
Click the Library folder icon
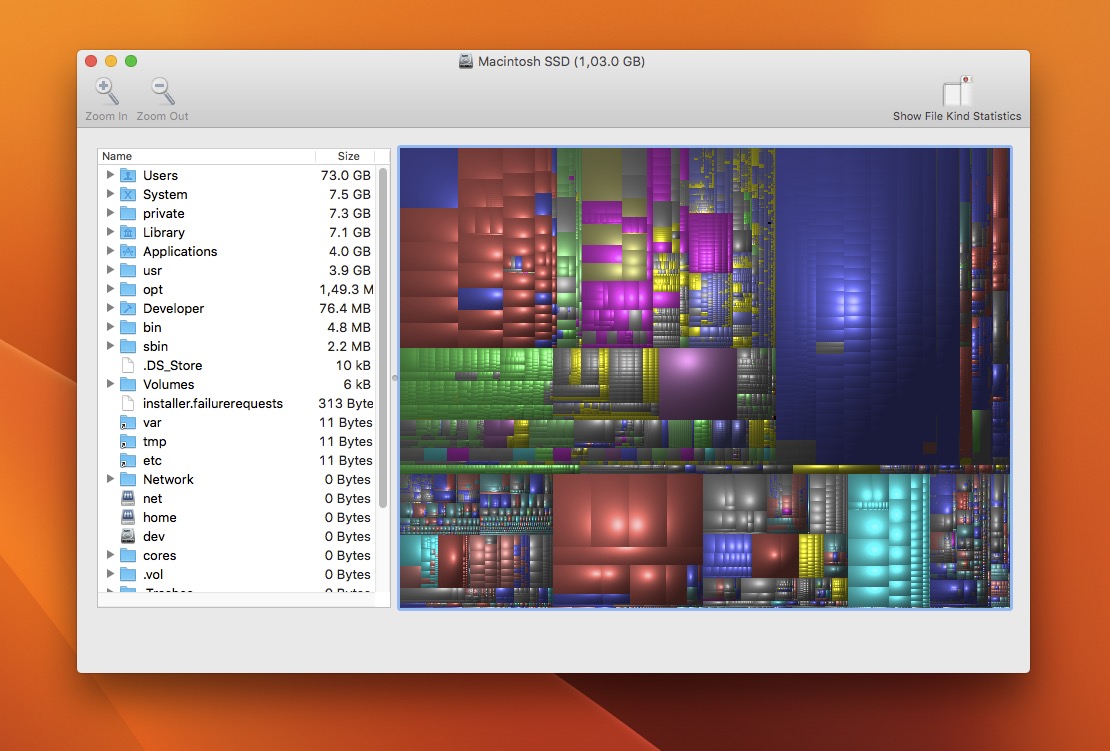[x=127, y=232]
